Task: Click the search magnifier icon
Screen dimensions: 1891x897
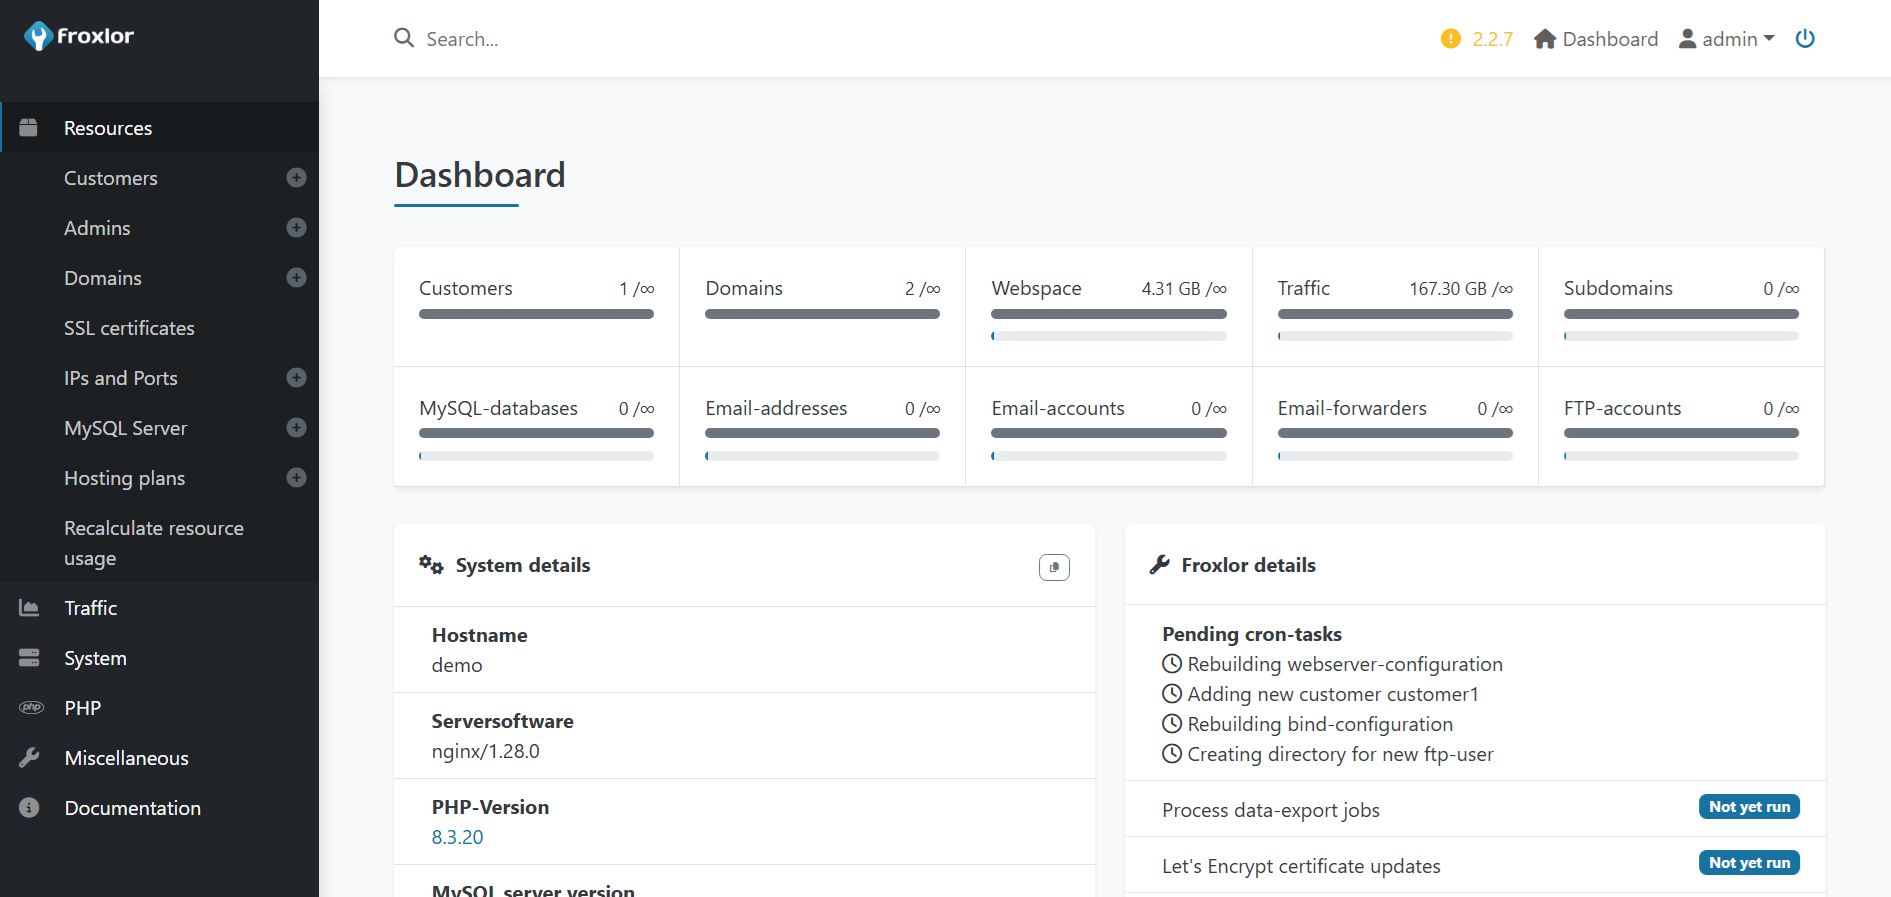Action: pyautogui.click(x=404, y=38)
